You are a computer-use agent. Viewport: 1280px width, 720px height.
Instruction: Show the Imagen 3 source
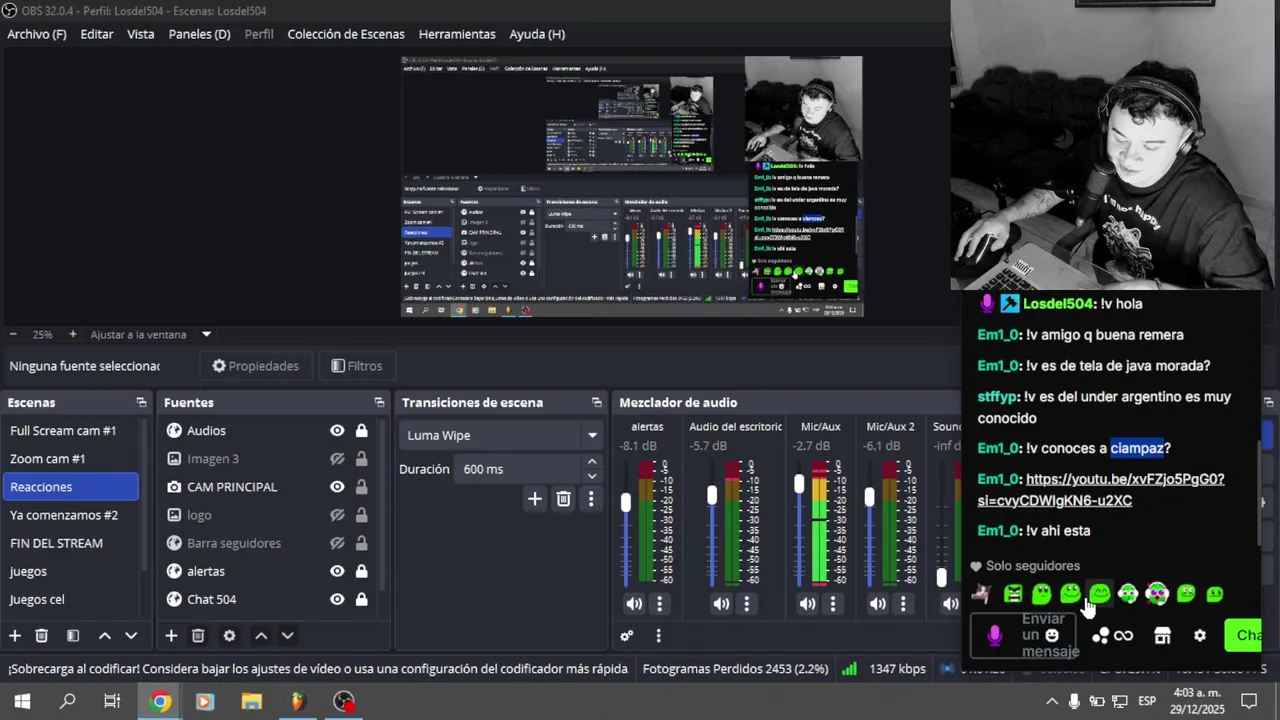[x=337, y=459]
